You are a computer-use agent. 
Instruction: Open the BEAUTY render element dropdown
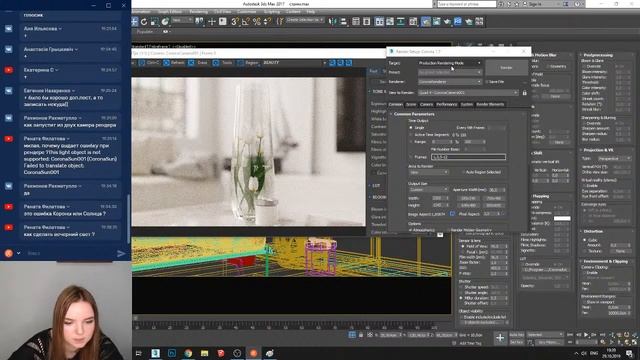[295, 63]
